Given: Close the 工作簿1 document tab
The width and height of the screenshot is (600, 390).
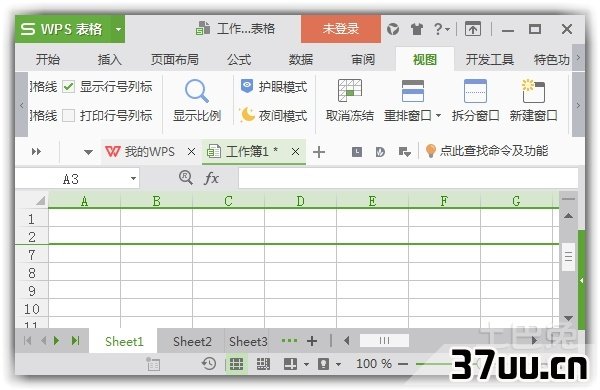Looking at the screenshot, I should tap(295, 152).
